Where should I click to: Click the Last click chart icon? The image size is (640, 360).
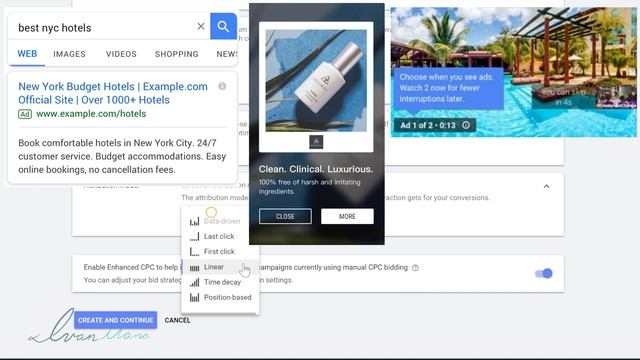click(194, 236)
